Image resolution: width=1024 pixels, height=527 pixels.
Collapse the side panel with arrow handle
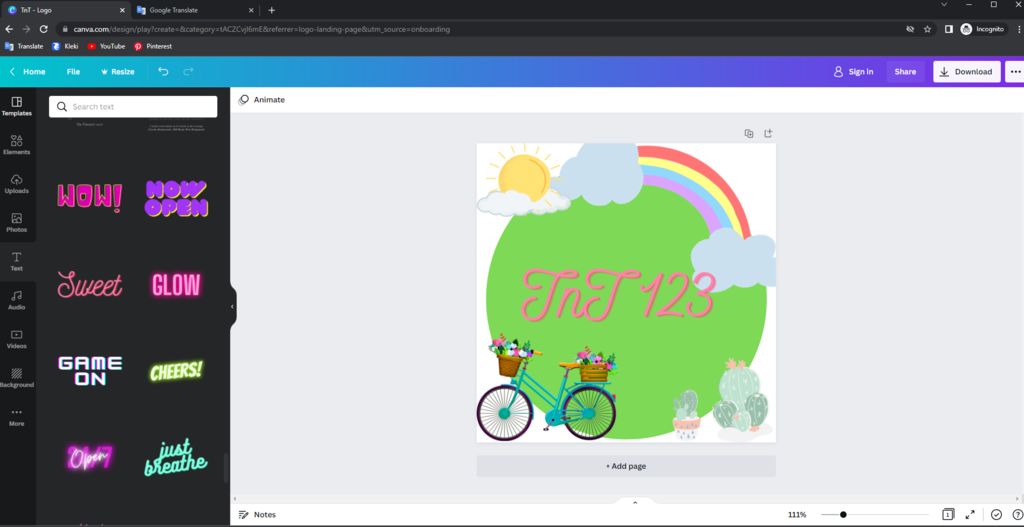tap(232, 306)
